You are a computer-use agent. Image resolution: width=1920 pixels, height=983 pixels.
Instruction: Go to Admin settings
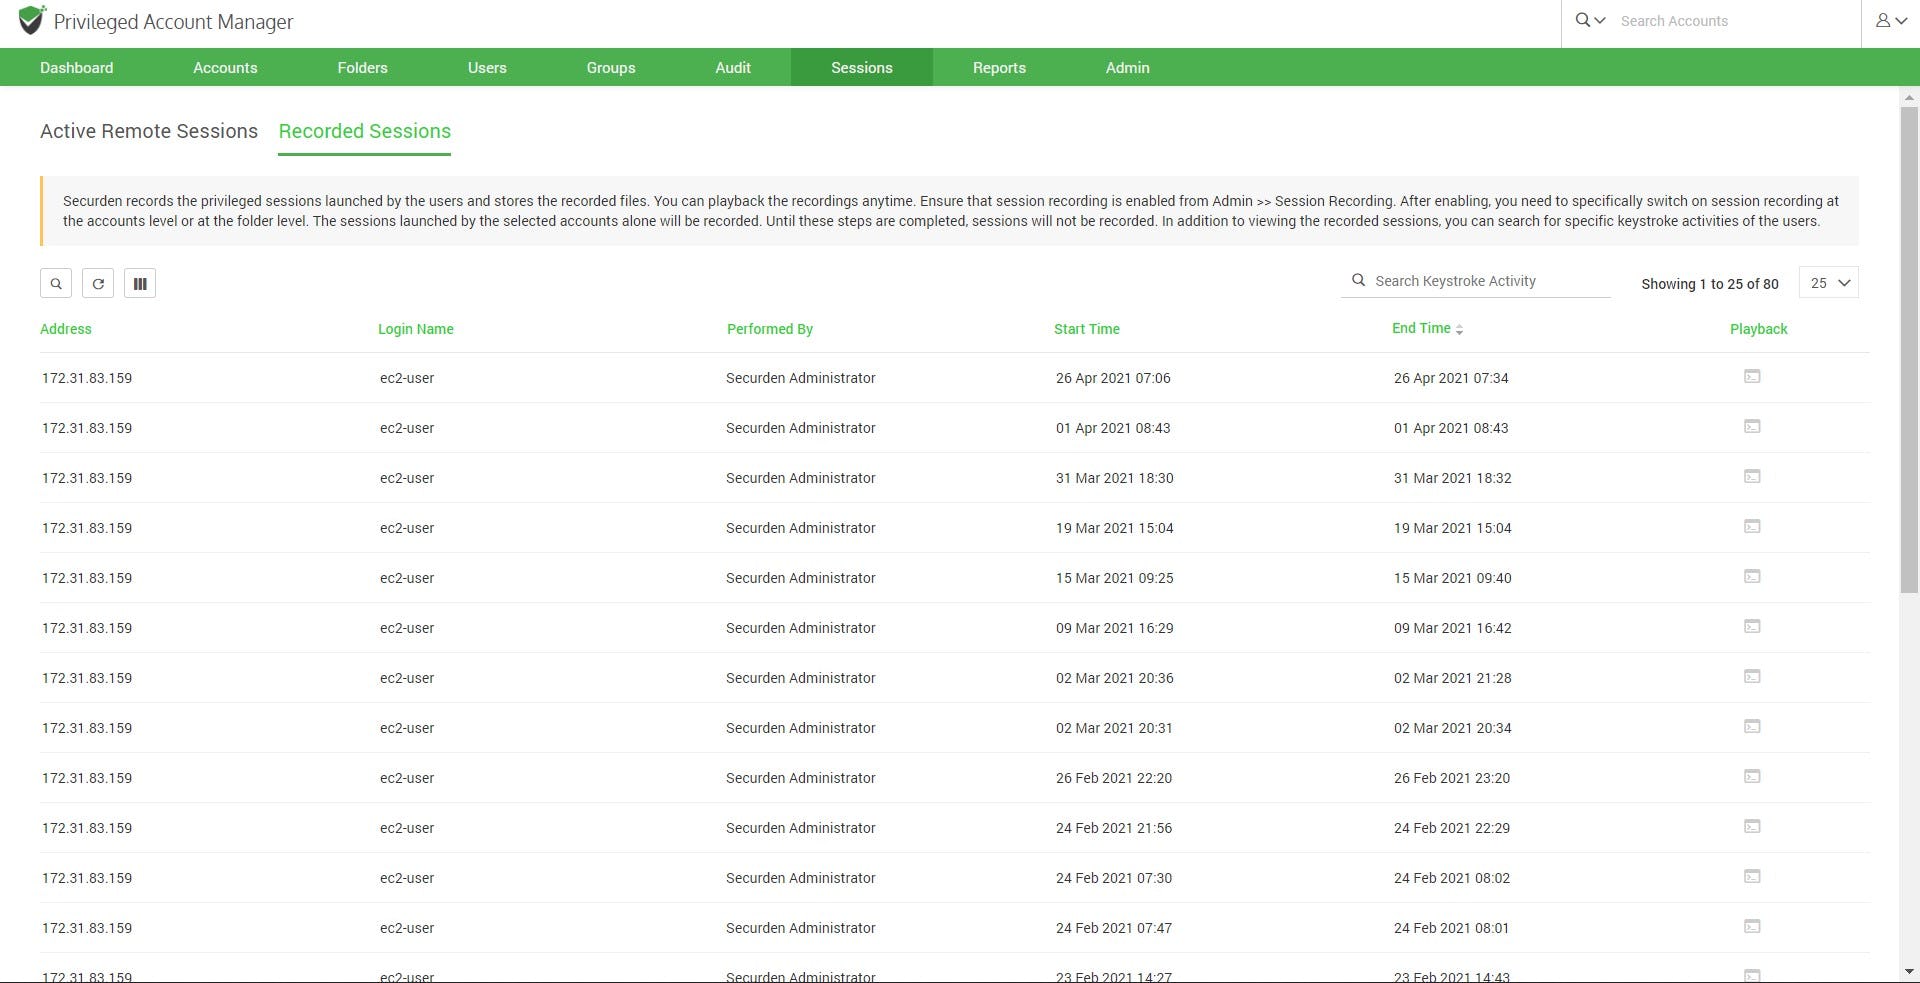(x=1127, y=68)
